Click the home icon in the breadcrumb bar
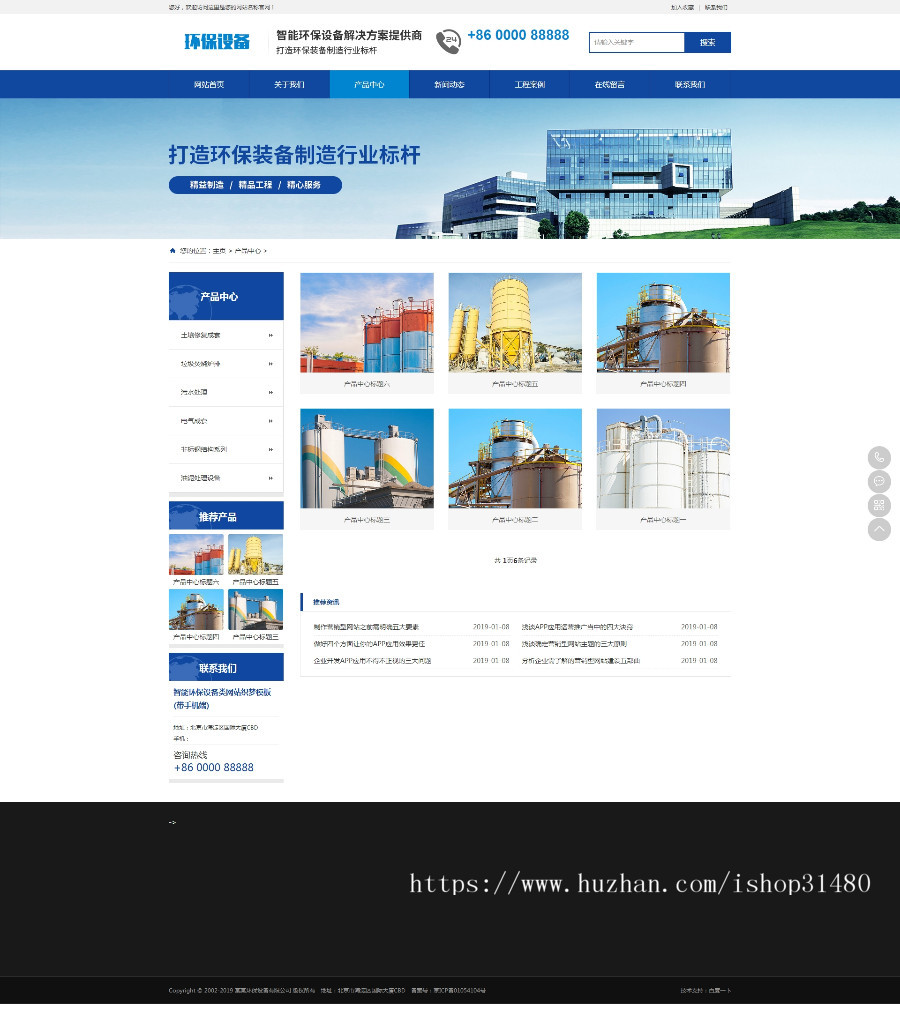900x1014 pixels. [x=172, y=250]
